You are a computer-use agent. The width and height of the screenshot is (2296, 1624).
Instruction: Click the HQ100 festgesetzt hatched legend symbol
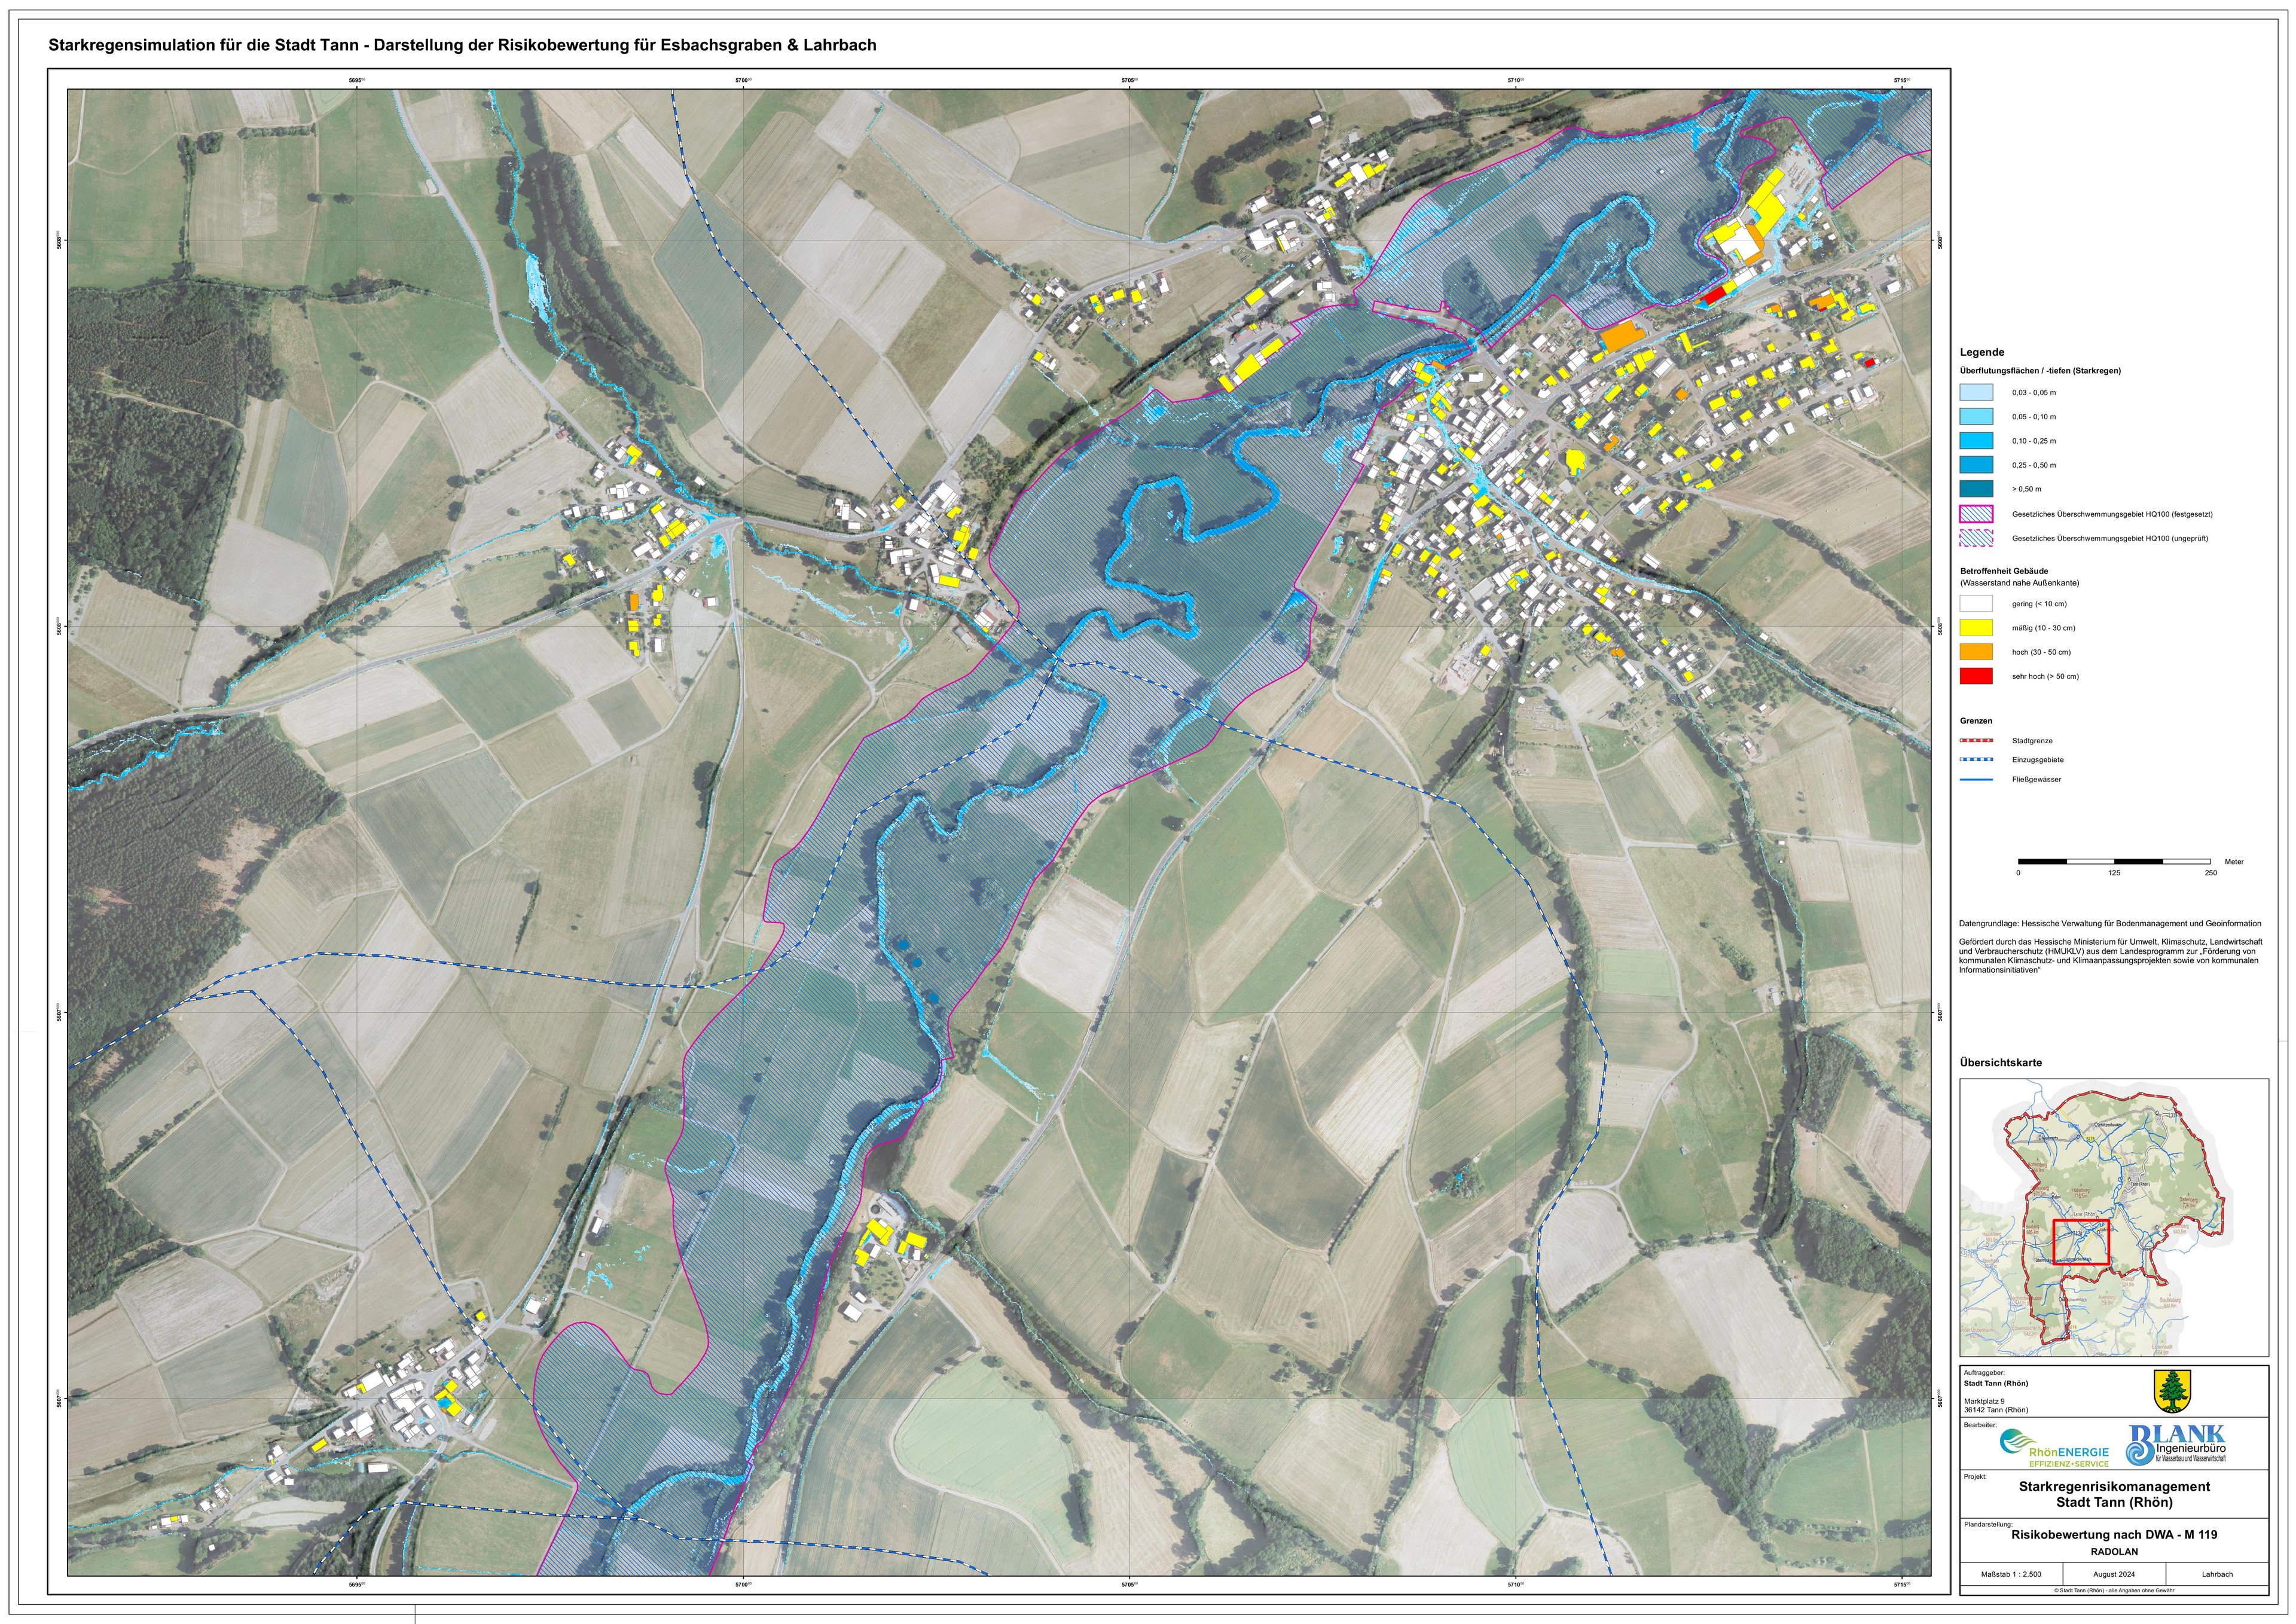tap(1976, 514)
